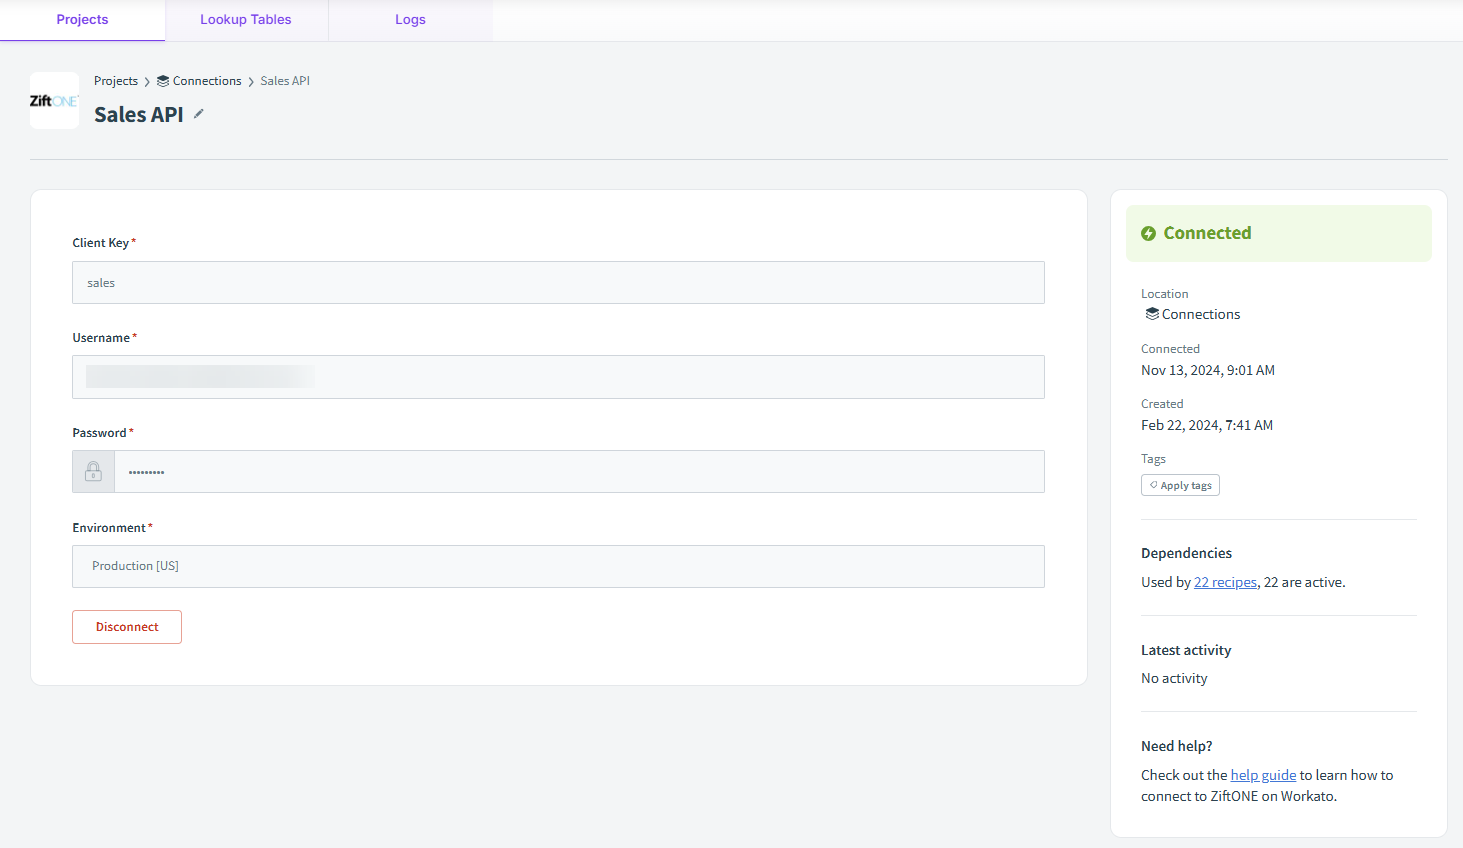Image resolution: width=1463 pixels, height=848 pixels.
Task: Click the Connections icon under Location
Action: point(1152,314)
